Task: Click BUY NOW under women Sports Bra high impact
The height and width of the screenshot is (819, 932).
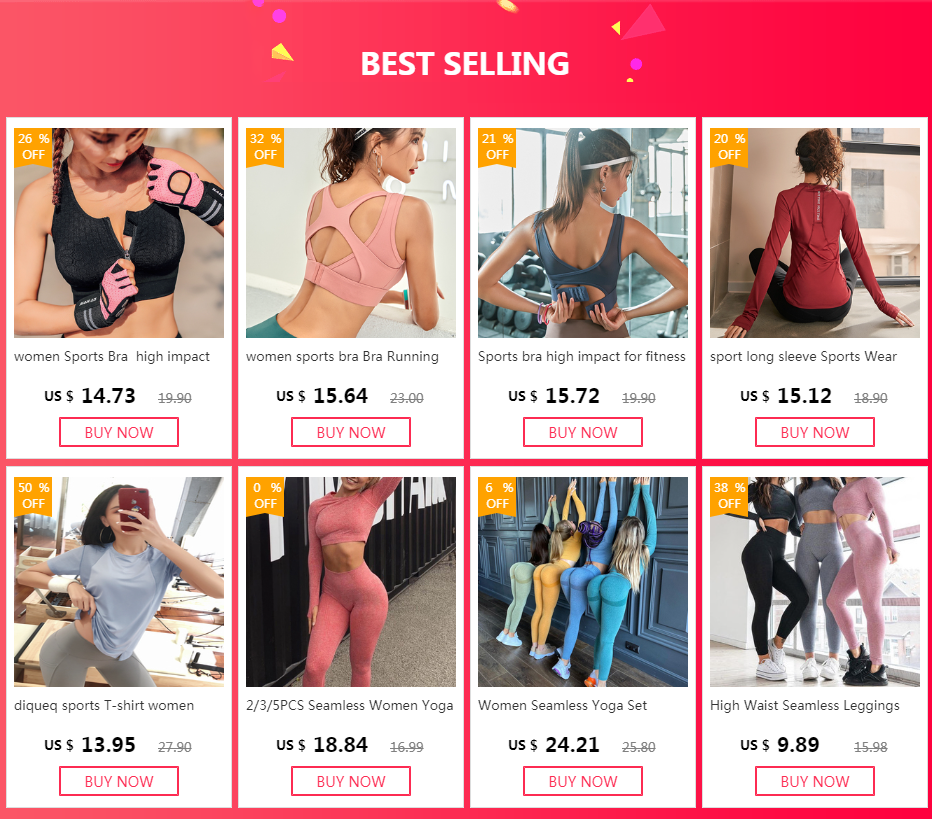Action: pyautogui.click(x=119, y=432)
